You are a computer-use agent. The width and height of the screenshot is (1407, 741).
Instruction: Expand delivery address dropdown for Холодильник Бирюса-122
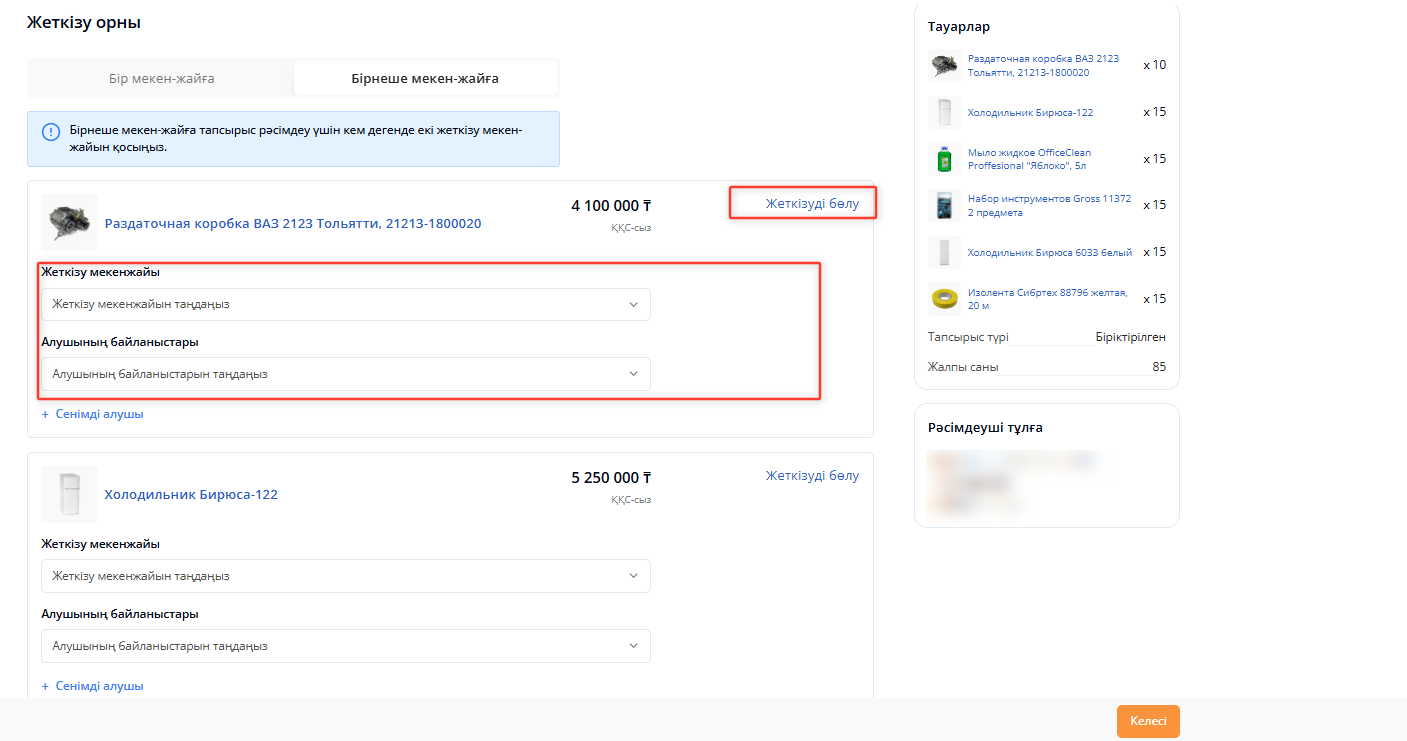(x=345, y=576)
